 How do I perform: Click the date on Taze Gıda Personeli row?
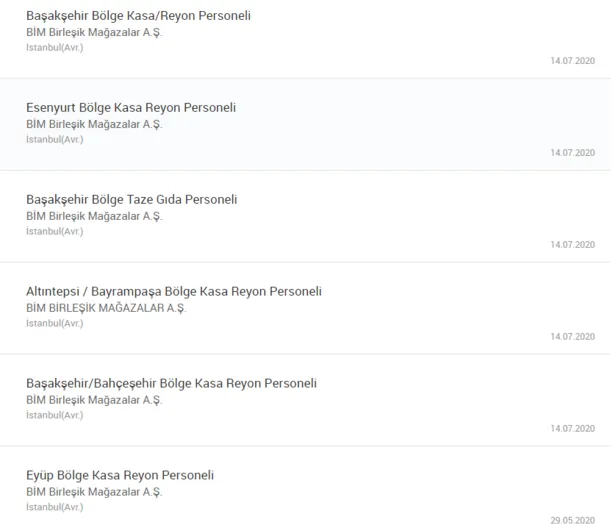click(x=572, y=245)
